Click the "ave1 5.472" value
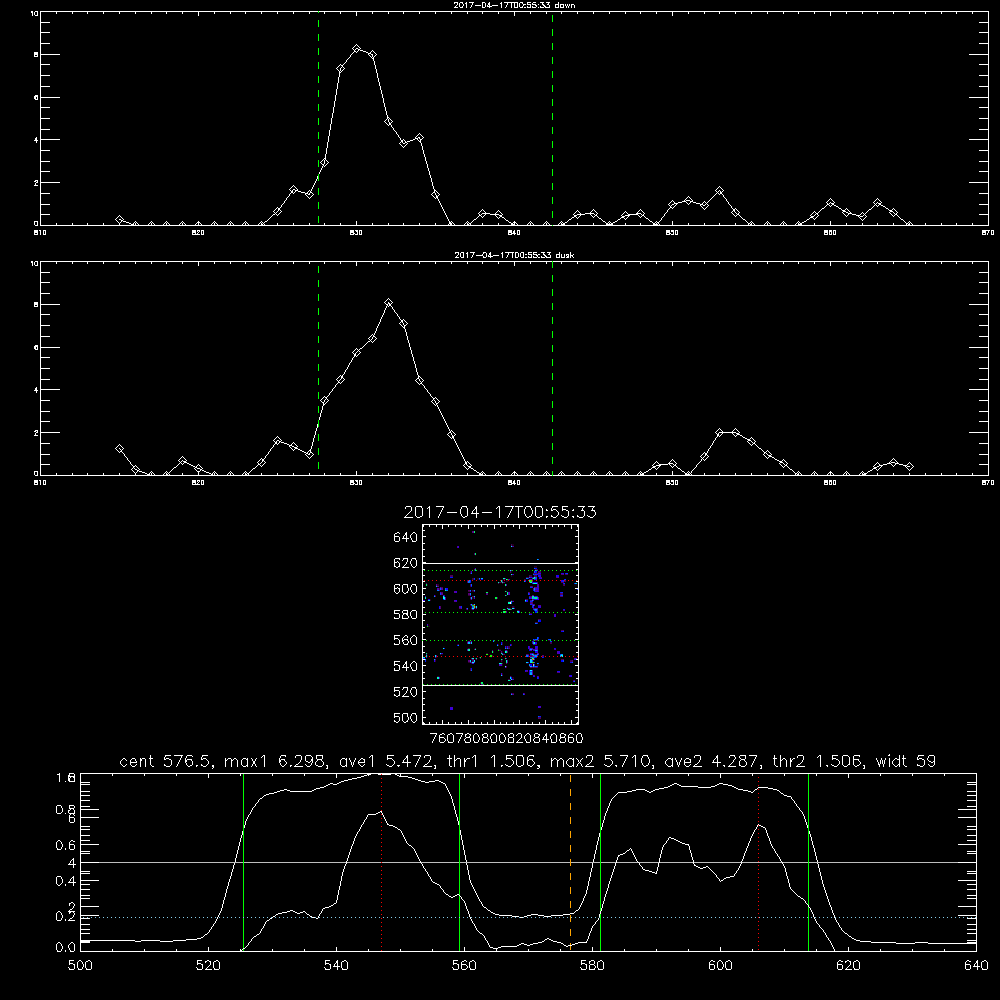Image resolution: width=1000 pixels, height=1000 pixels. tap(385, 761)
